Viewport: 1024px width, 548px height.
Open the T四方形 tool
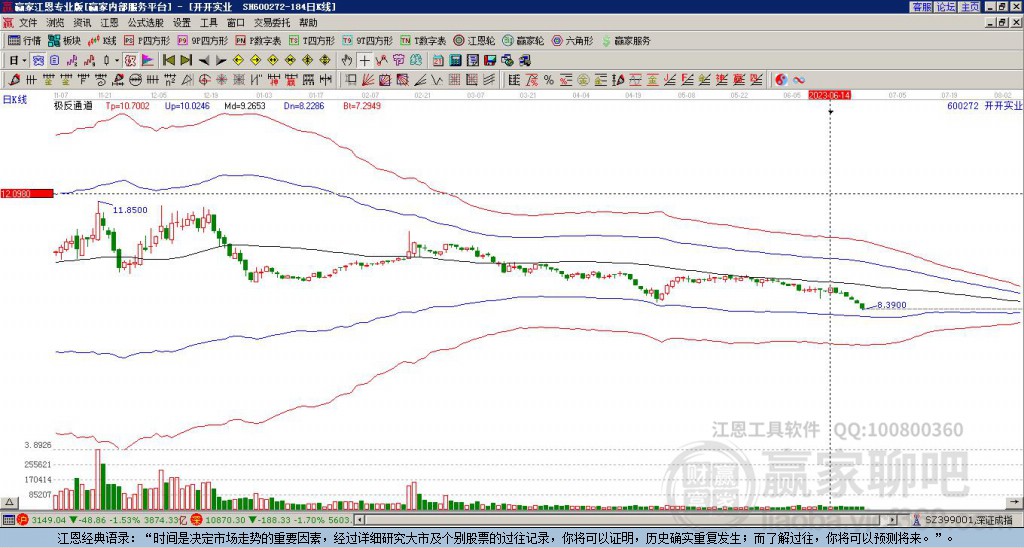click(312, 40)
